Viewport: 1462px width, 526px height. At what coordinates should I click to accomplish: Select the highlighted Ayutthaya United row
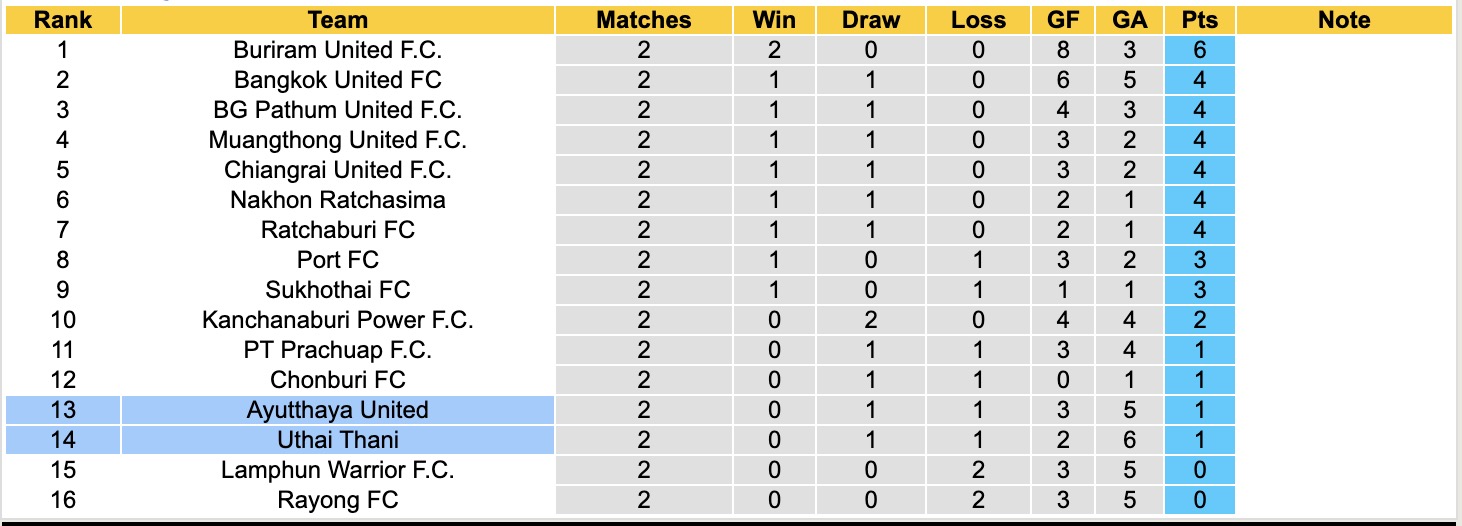point(338,410)
